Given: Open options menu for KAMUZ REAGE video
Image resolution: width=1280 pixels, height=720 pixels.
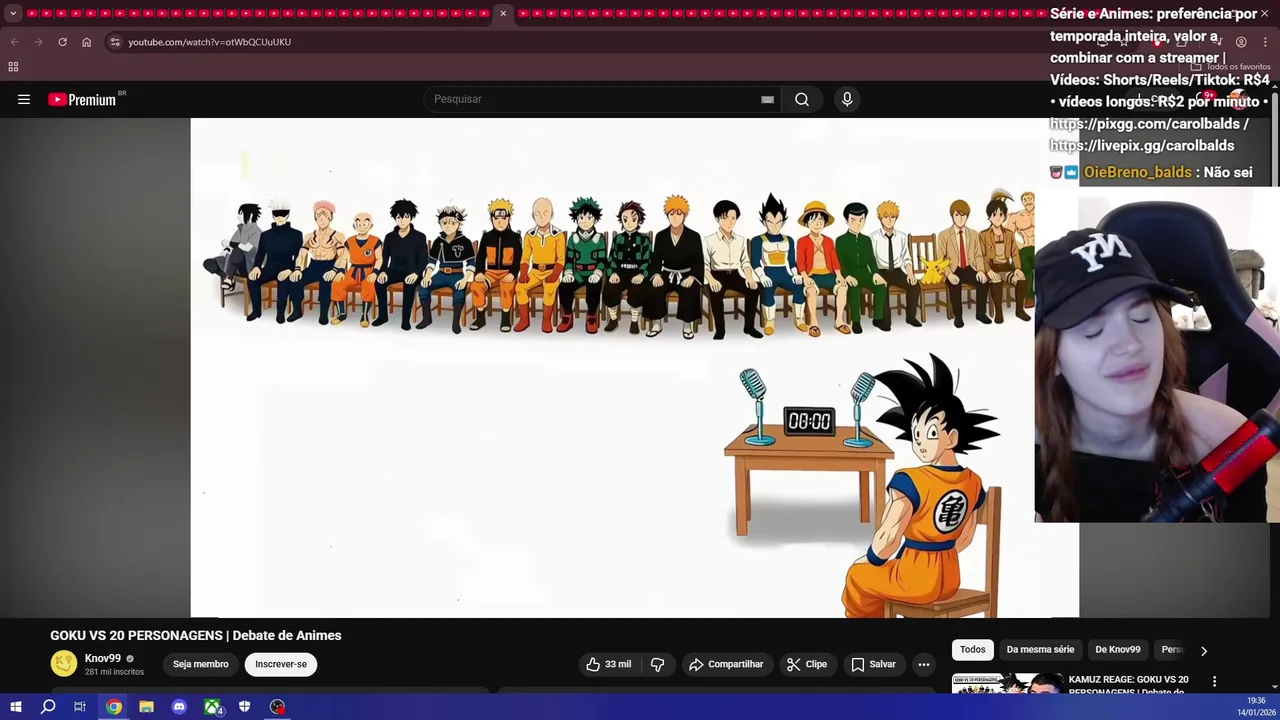Looking at the screenshot, I should tap(1214, 681).
